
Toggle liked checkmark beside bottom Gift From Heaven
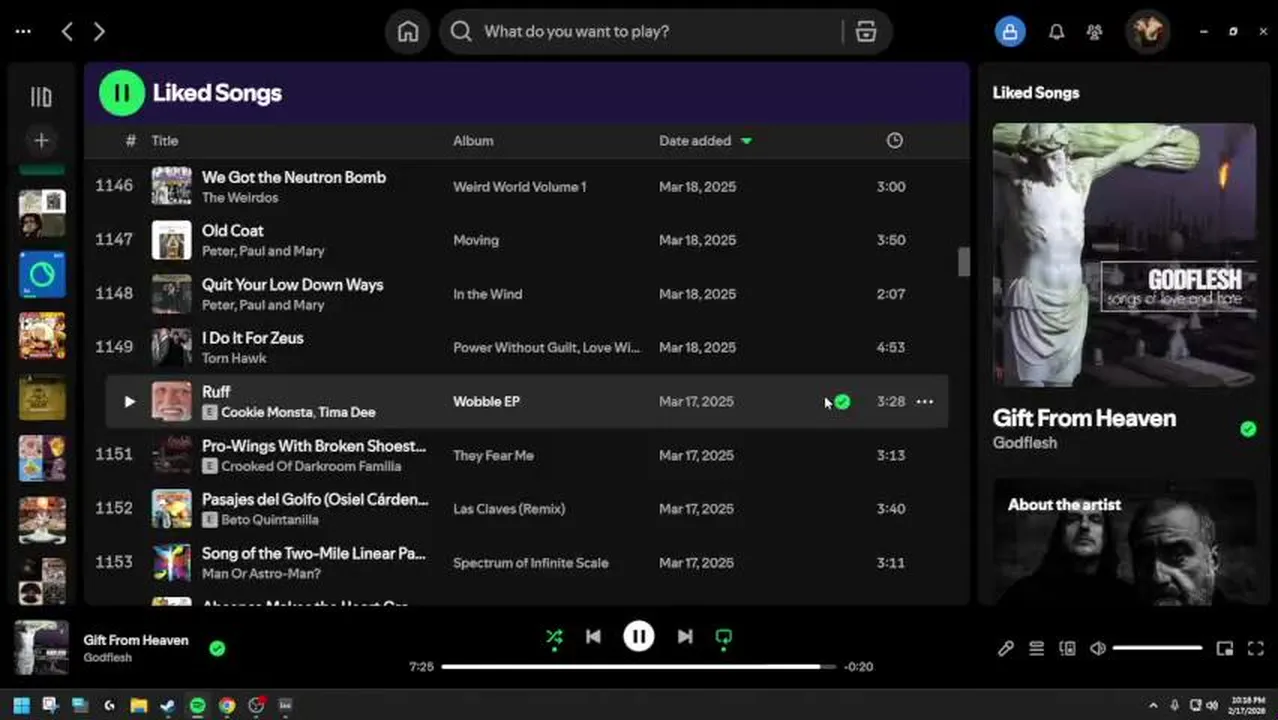(217, 648)
